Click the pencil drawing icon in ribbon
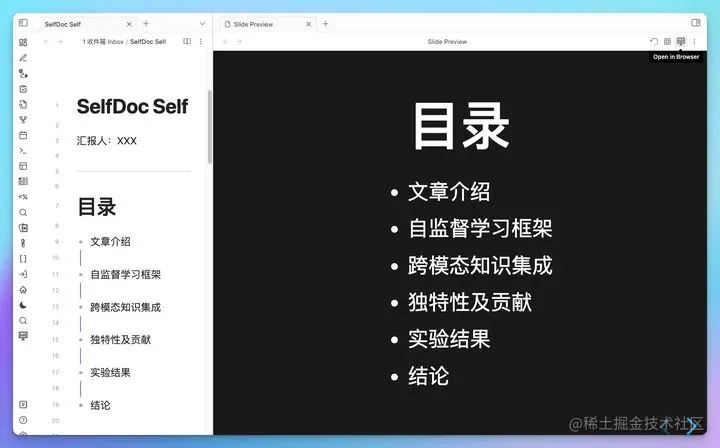 pyautogui.click(x=23, y=58)
